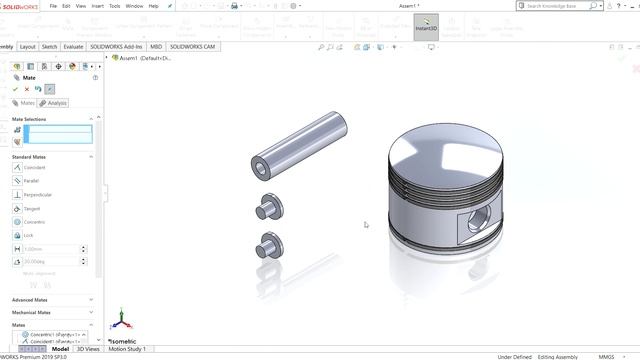Expand the Mechanical Mates section
This screenshot has width=640, height=360.
coord(91,313)
